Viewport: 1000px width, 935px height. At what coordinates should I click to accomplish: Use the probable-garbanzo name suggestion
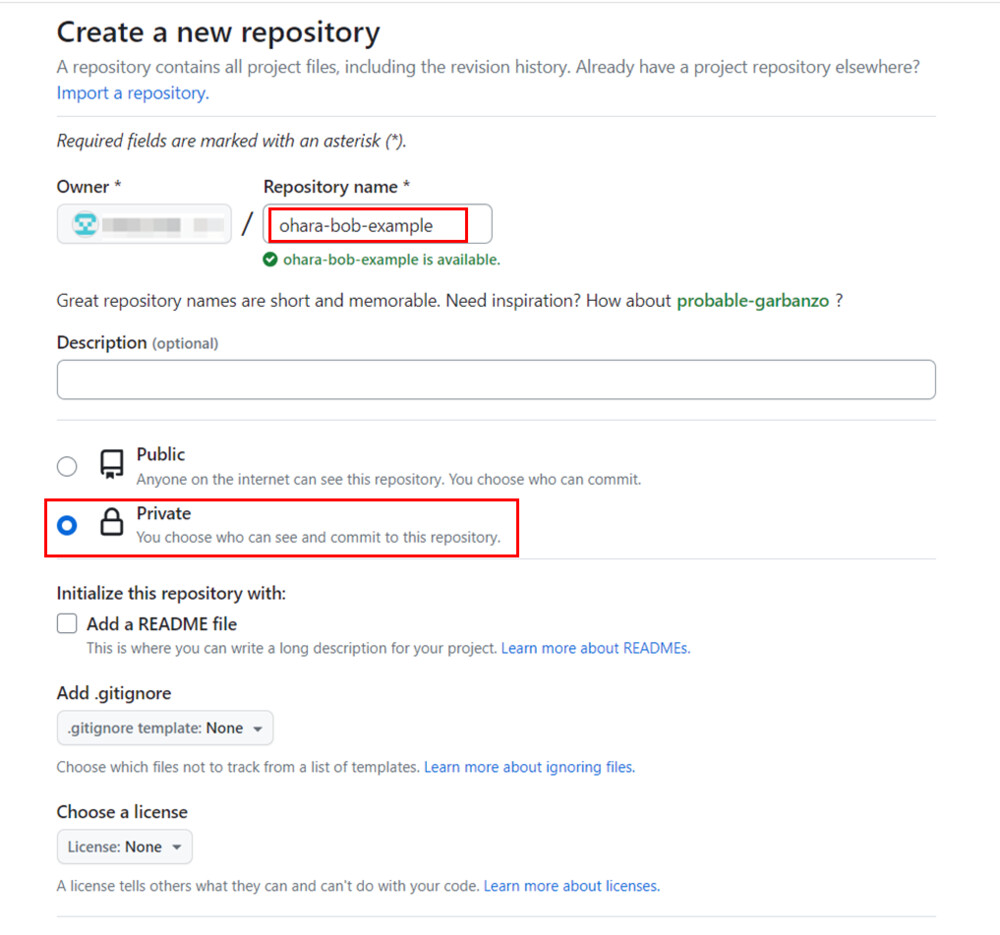[x=753, y=301]
